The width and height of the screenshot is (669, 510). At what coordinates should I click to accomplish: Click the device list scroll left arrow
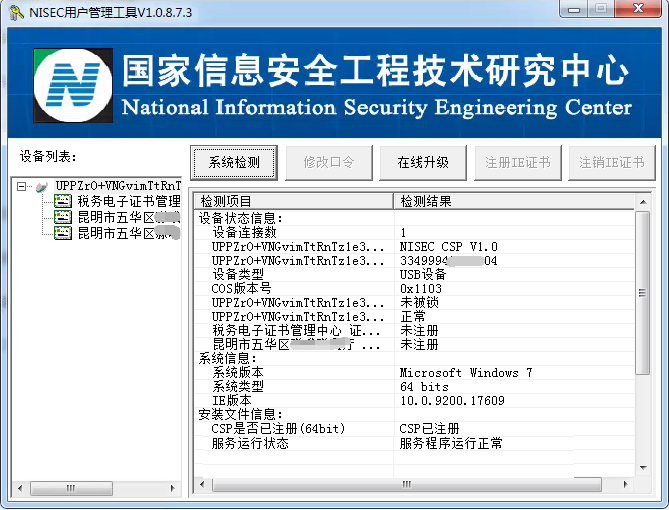click(20, 488)
